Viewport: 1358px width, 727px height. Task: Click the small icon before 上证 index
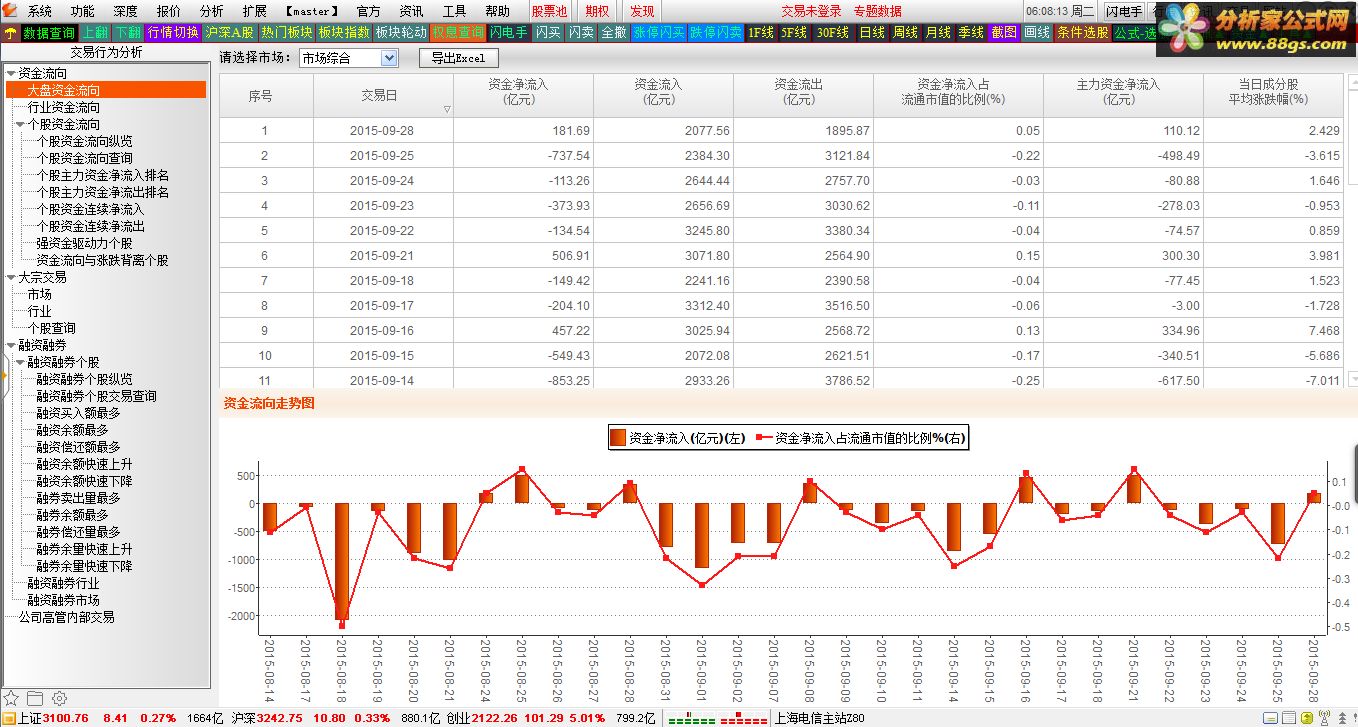click(9, 718)
